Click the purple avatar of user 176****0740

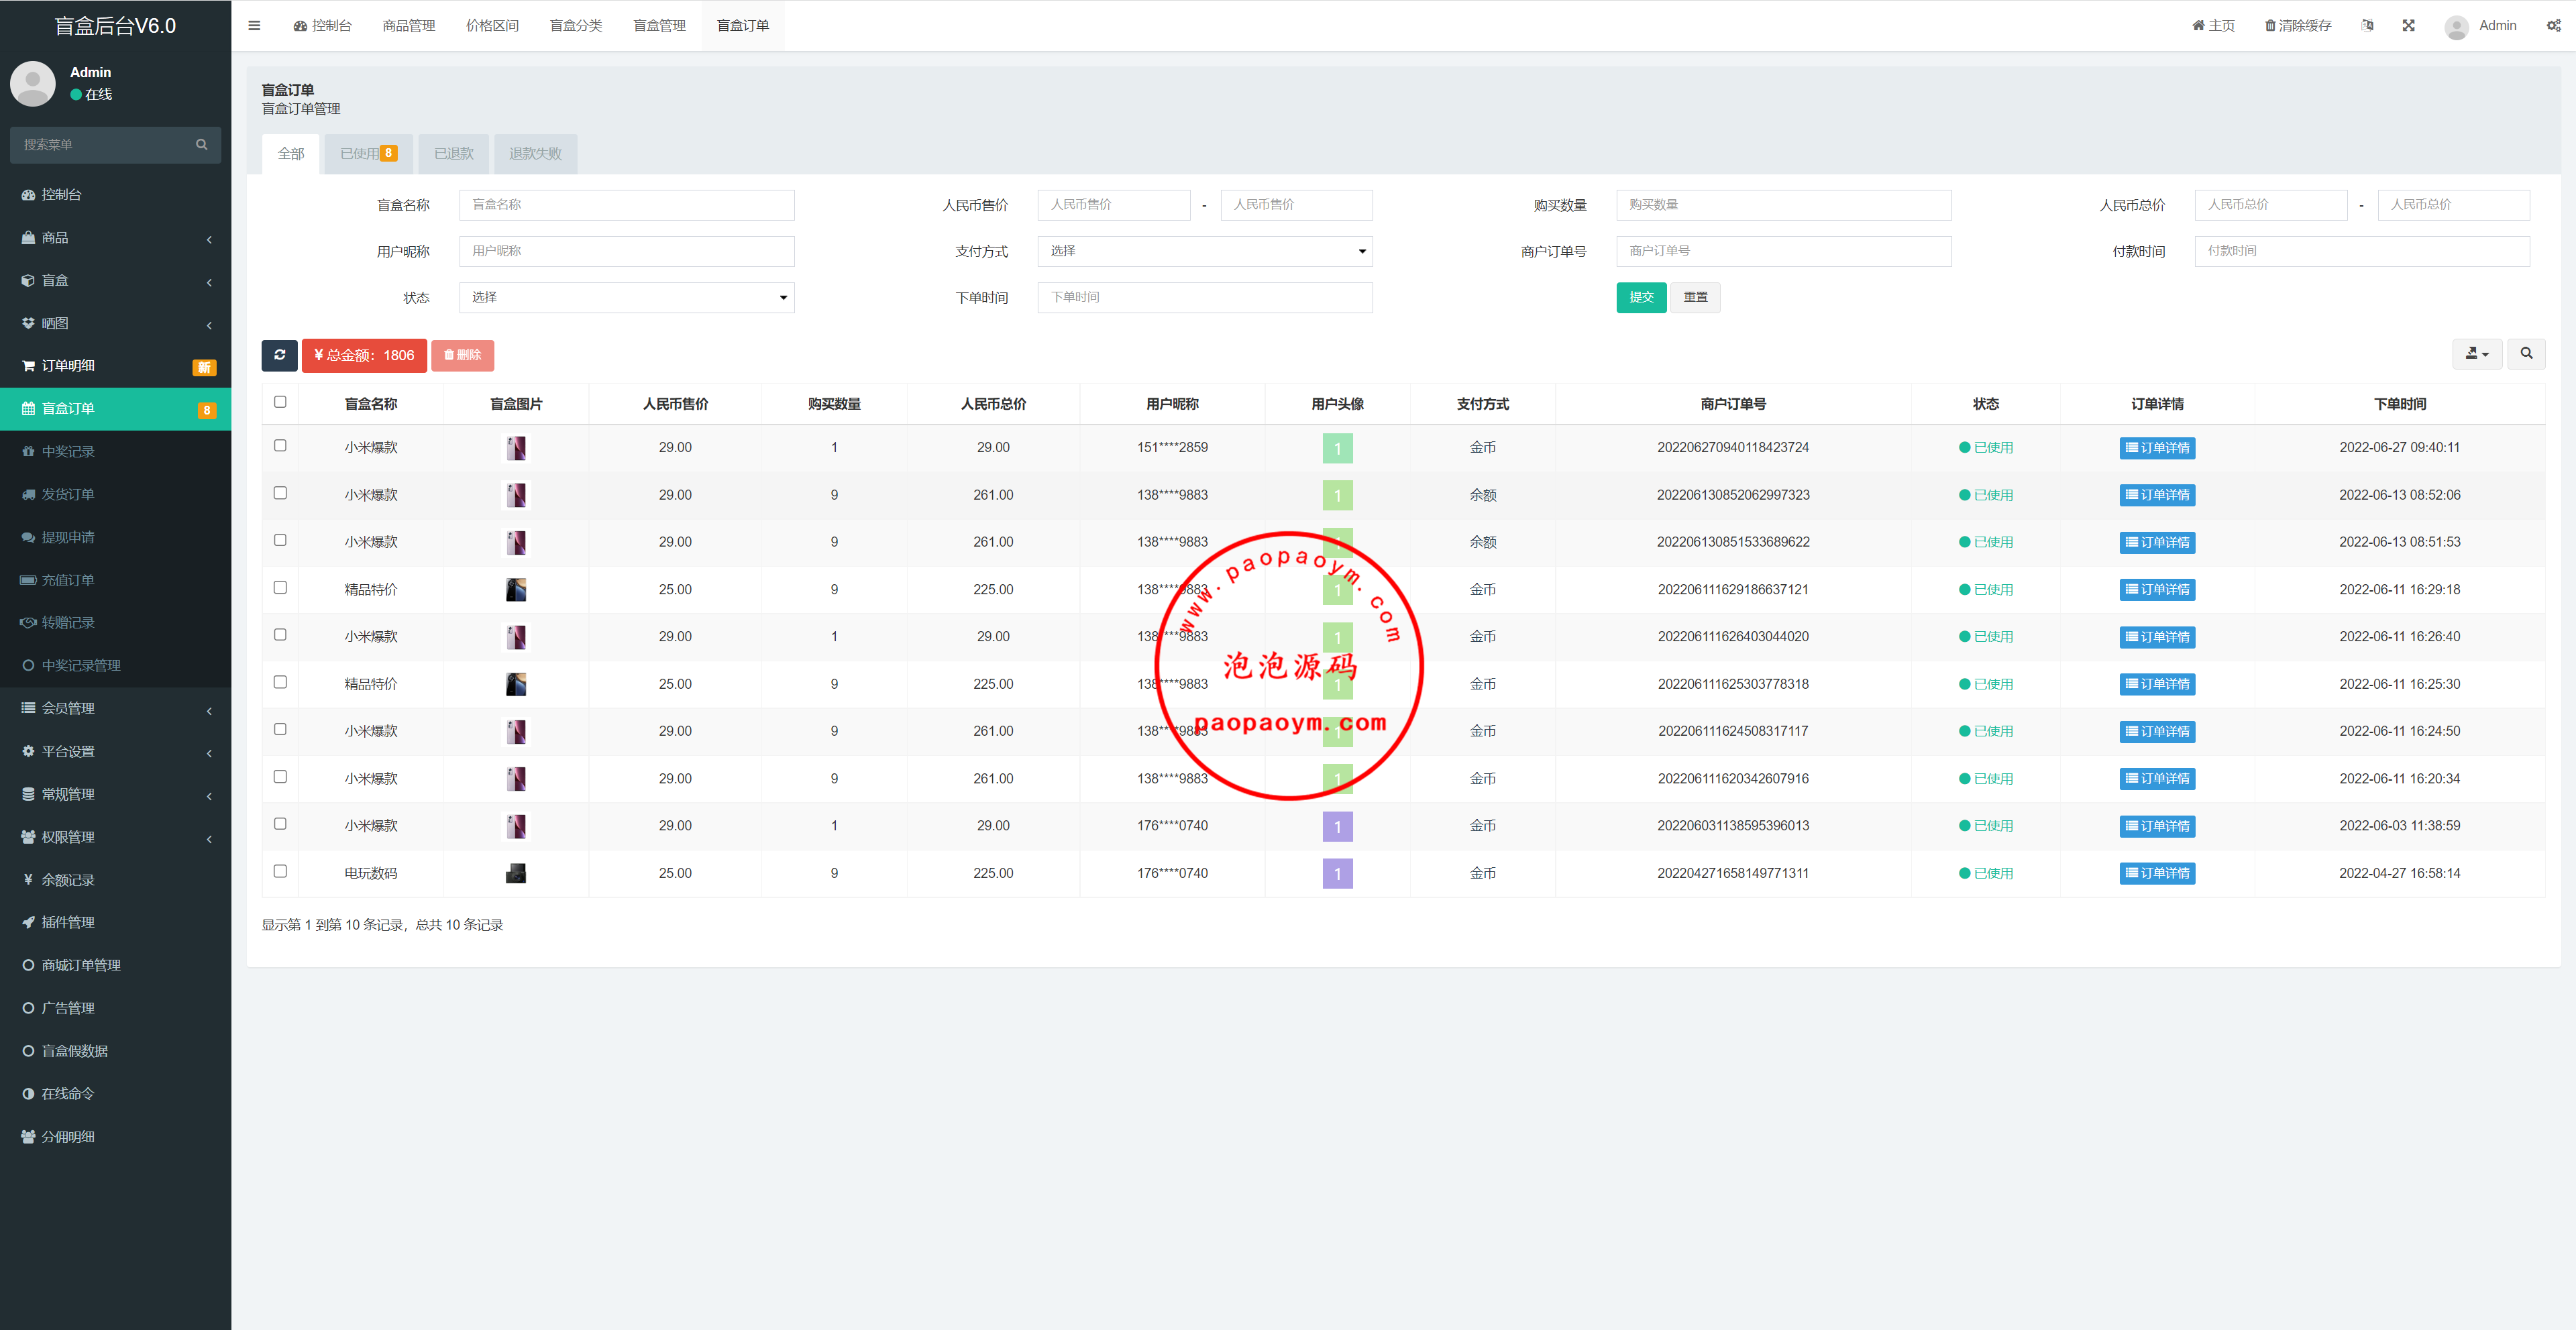click(x=1337, y=826)
